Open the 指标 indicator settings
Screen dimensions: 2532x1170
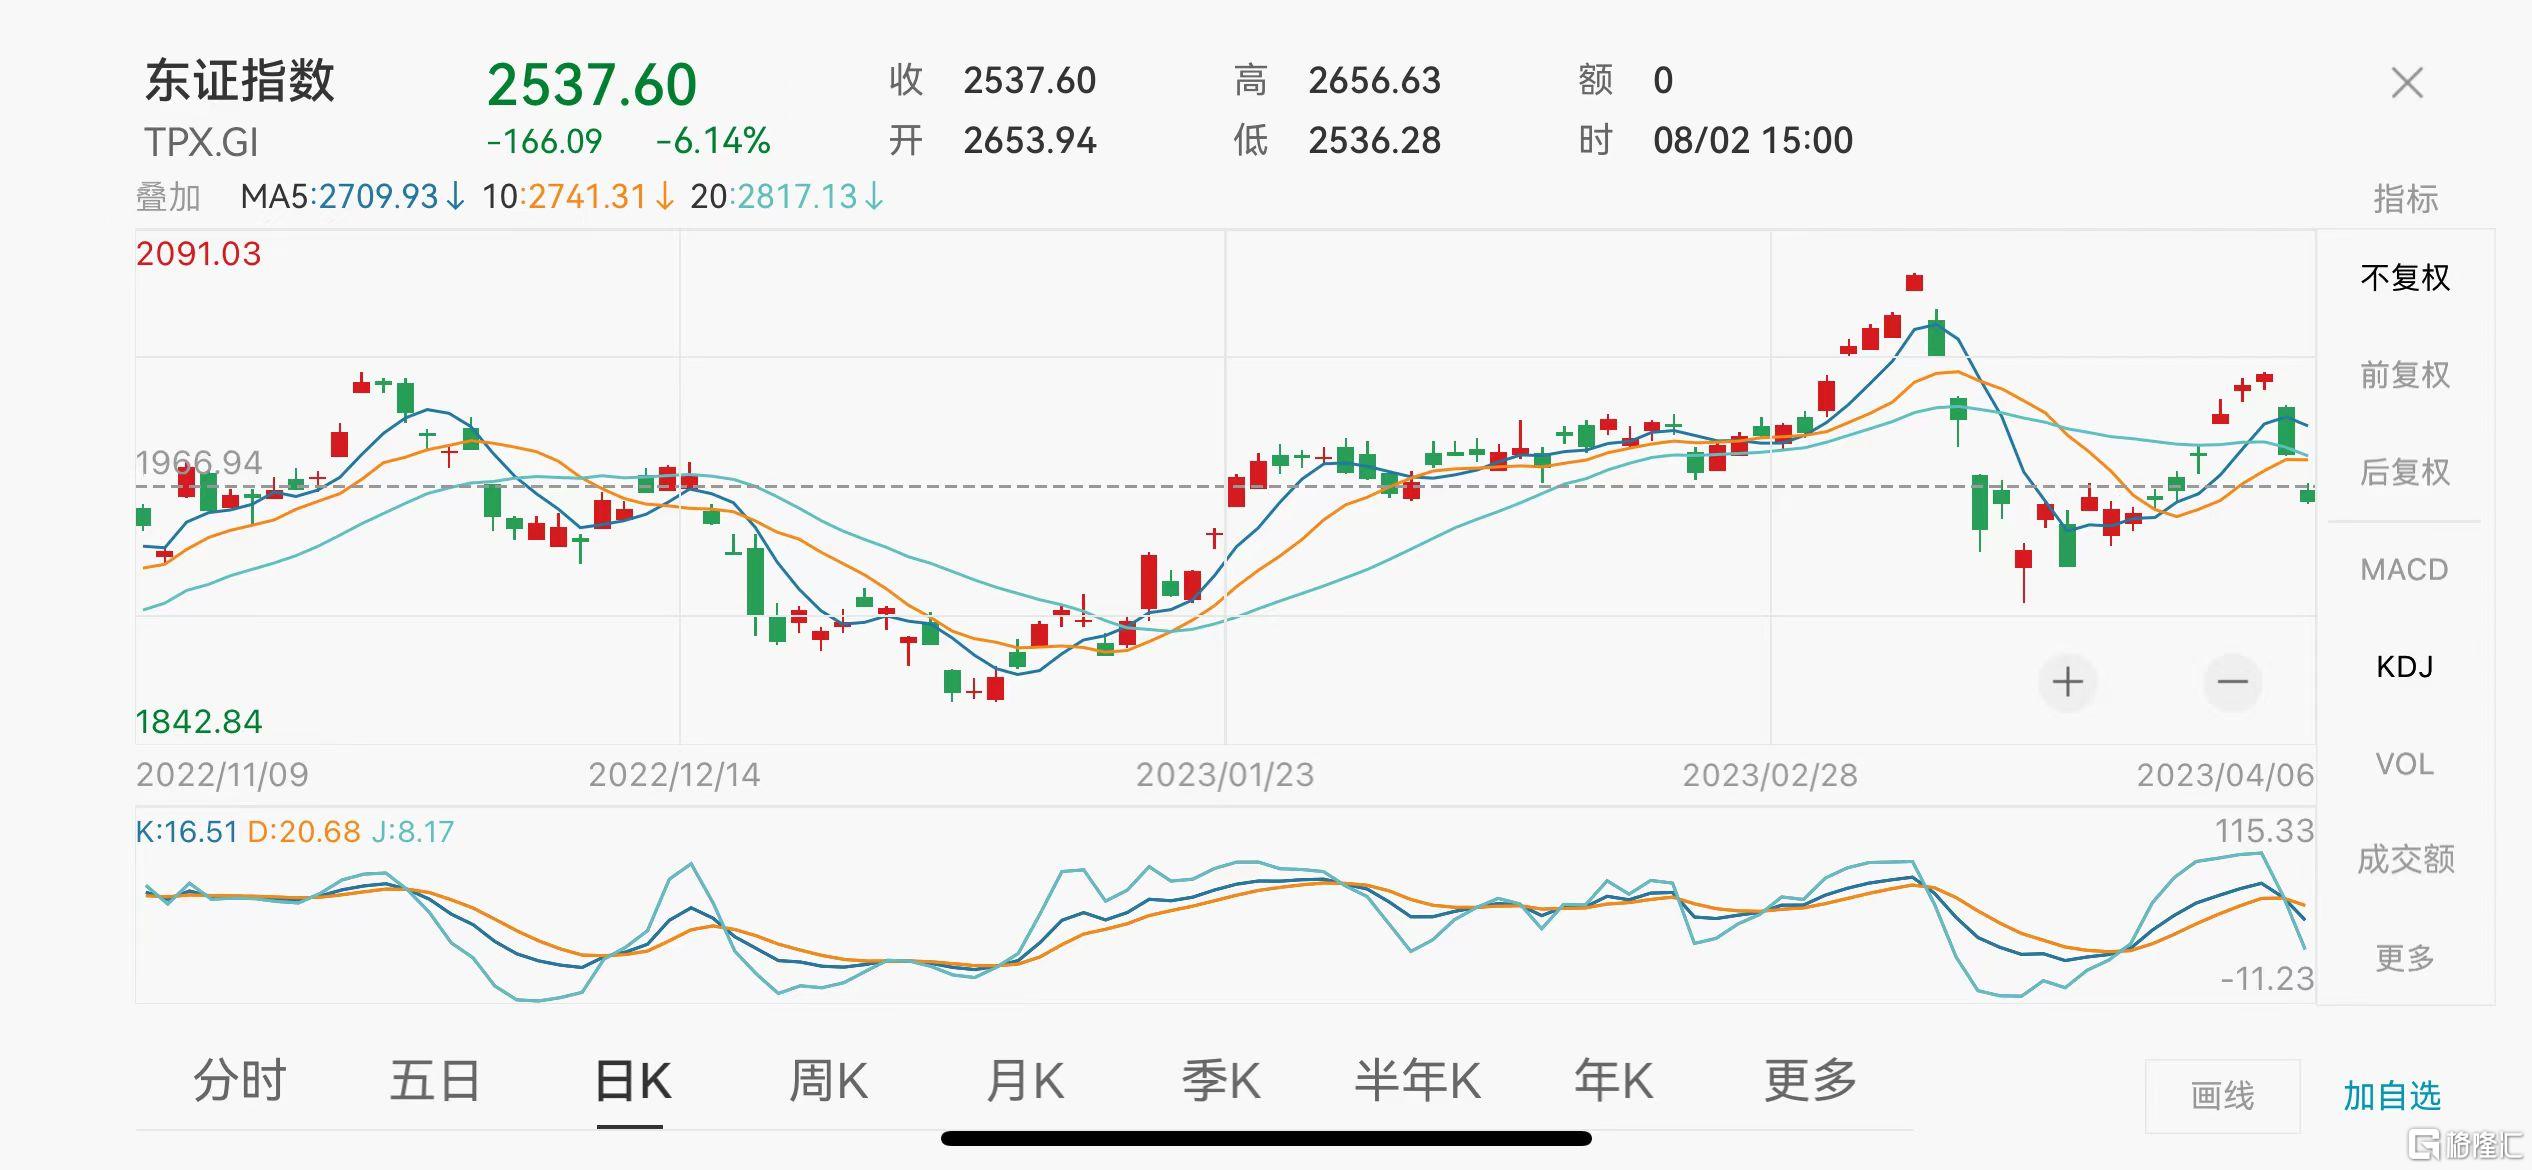pos(2405,199)
